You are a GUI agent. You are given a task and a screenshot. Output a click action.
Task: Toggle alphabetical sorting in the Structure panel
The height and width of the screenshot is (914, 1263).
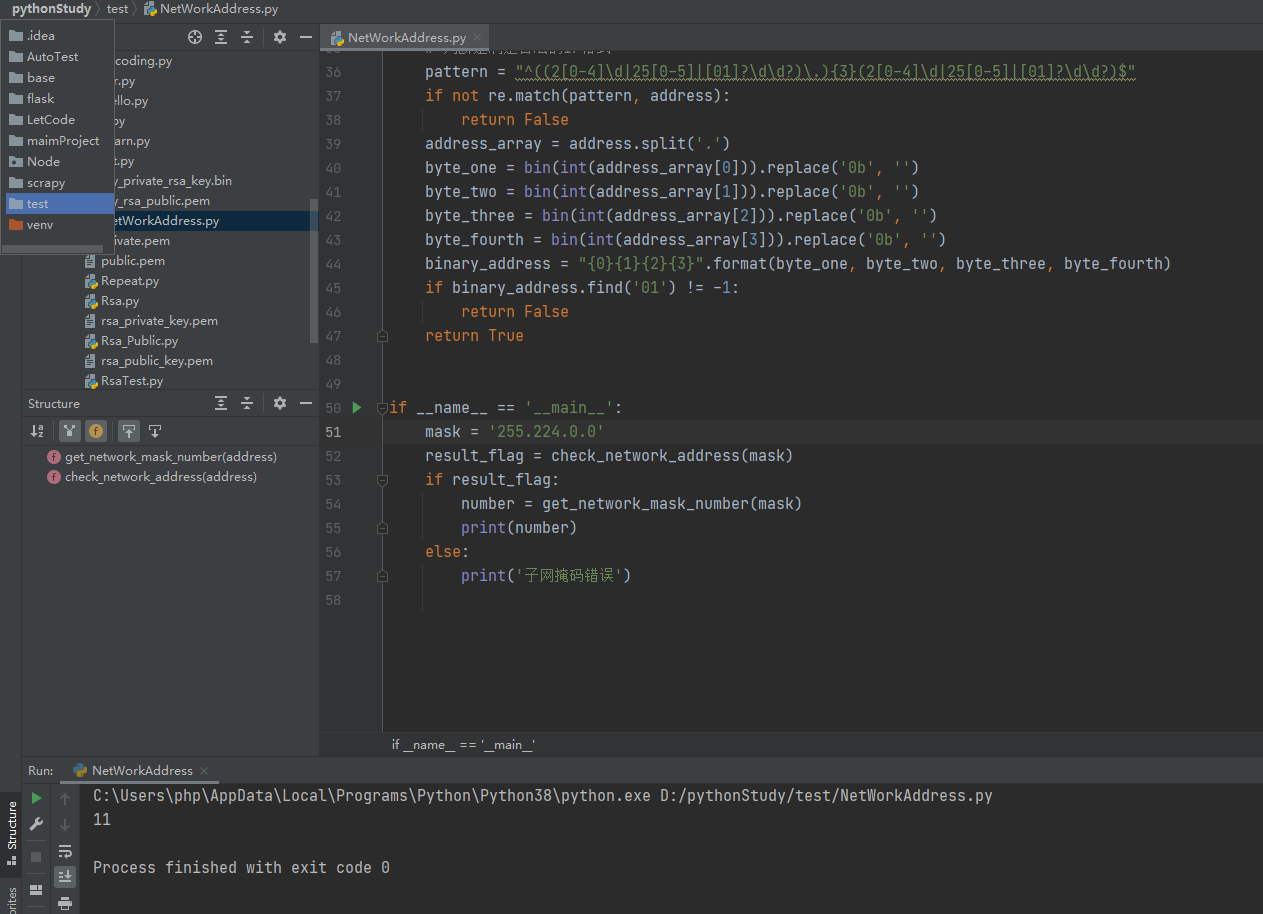[38, 430]
